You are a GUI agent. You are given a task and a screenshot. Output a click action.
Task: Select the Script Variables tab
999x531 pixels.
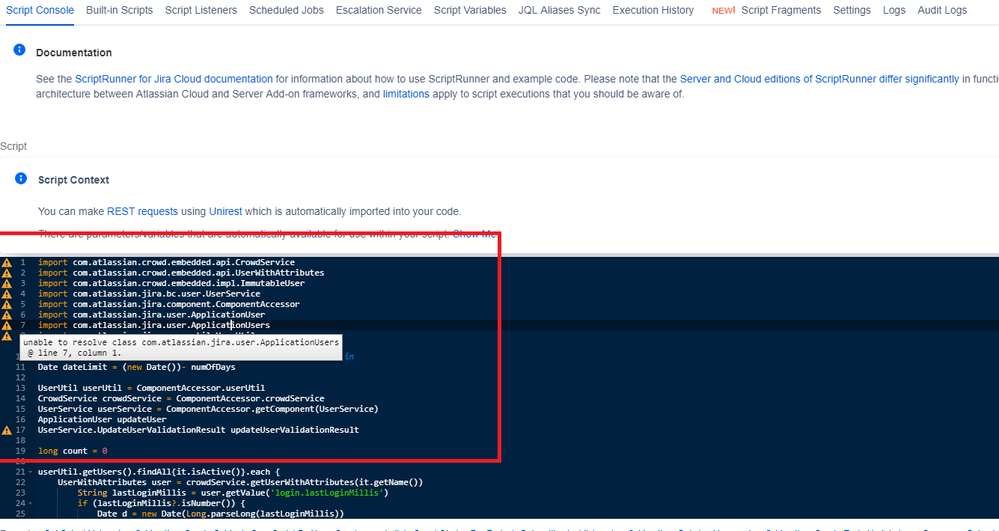click(470, 10)
